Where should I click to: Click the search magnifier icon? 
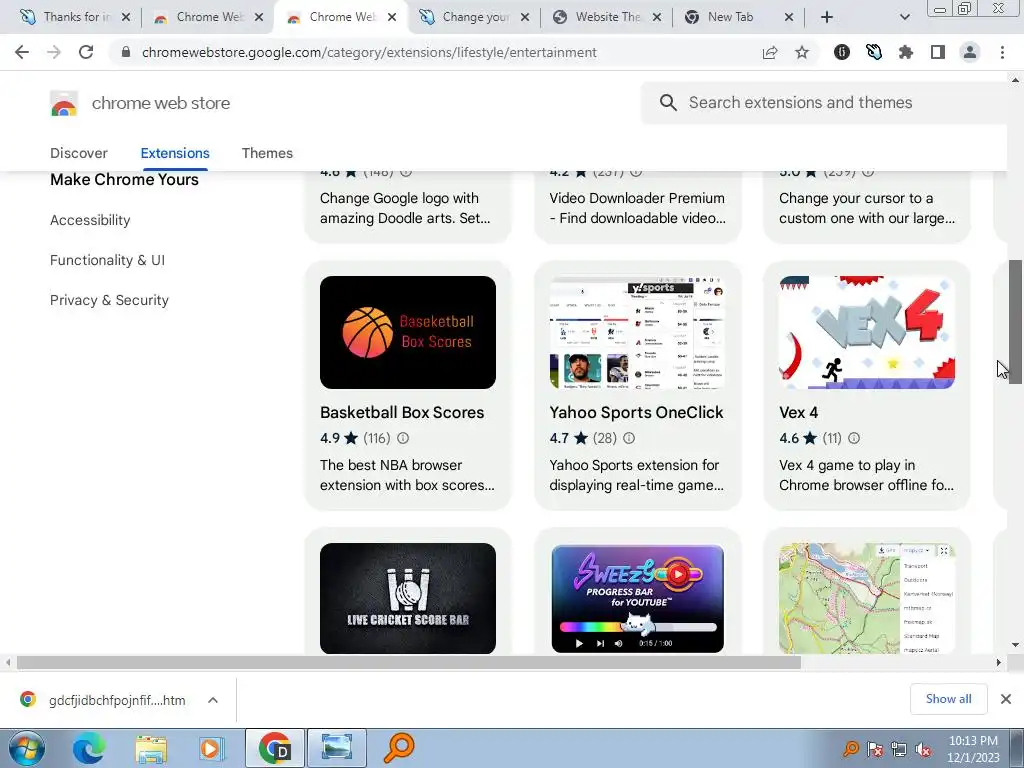668,103
